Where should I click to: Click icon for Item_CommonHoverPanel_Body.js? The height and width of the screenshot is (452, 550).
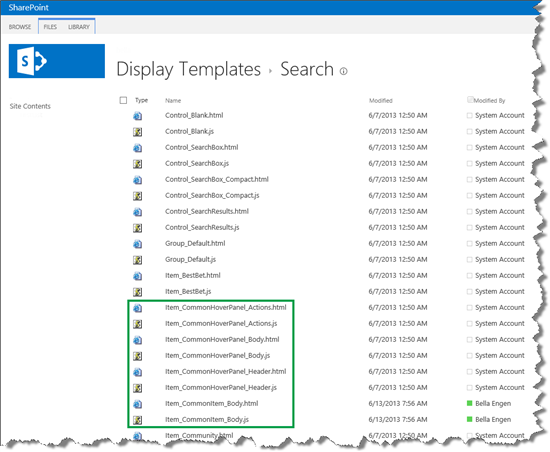138,356
